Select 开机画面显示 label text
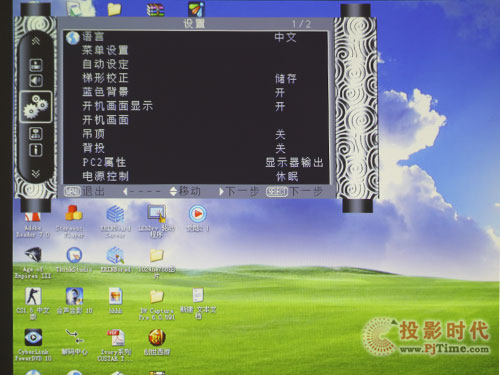This screenshot has width=500, height=375. 117,106
